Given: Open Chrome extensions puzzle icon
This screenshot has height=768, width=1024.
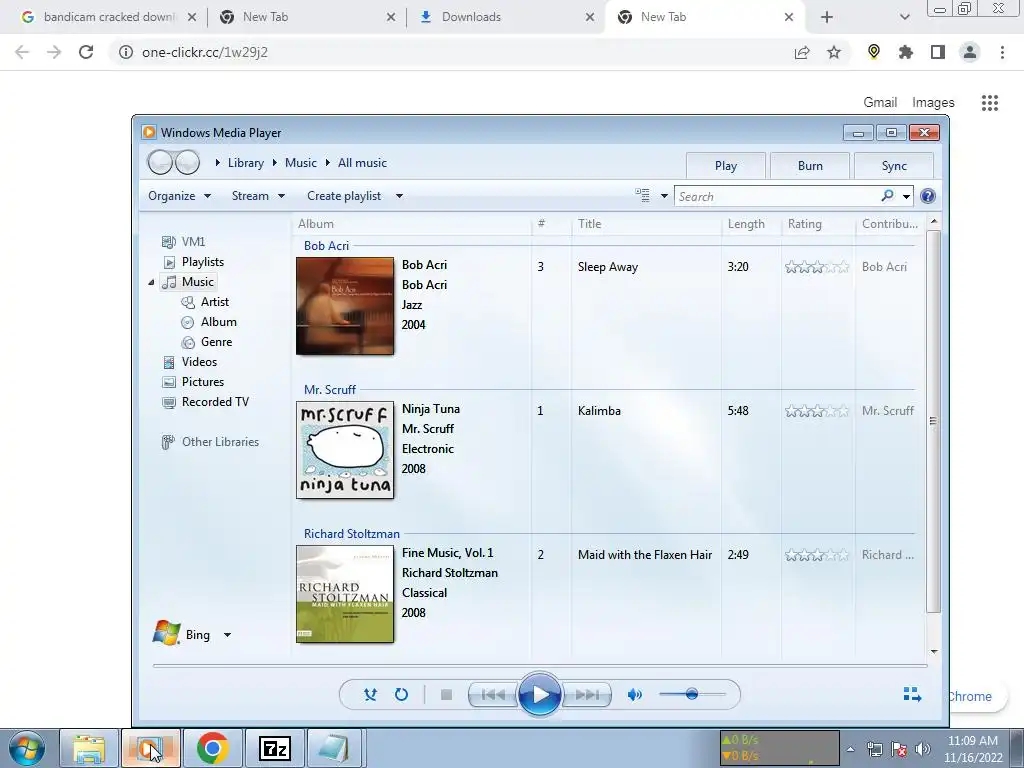Looking at the screenshot, I should coord(906,52).
